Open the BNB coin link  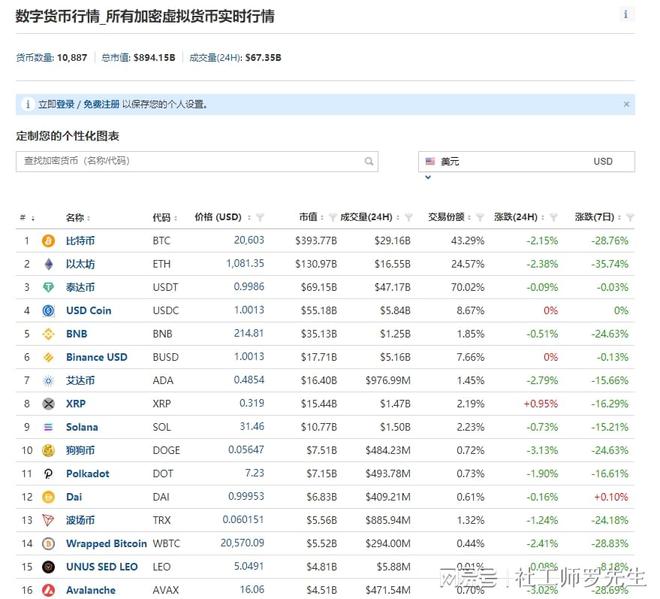pyautogui.click(x=77, y=334)
